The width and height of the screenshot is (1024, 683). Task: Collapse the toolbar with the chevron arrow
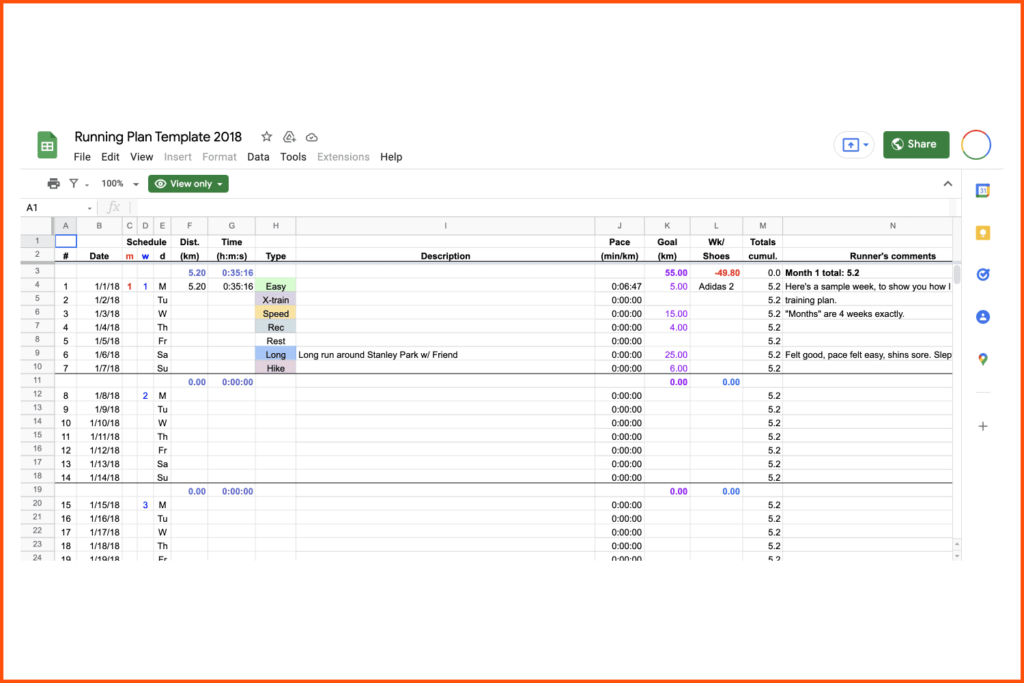pos(947,183)
